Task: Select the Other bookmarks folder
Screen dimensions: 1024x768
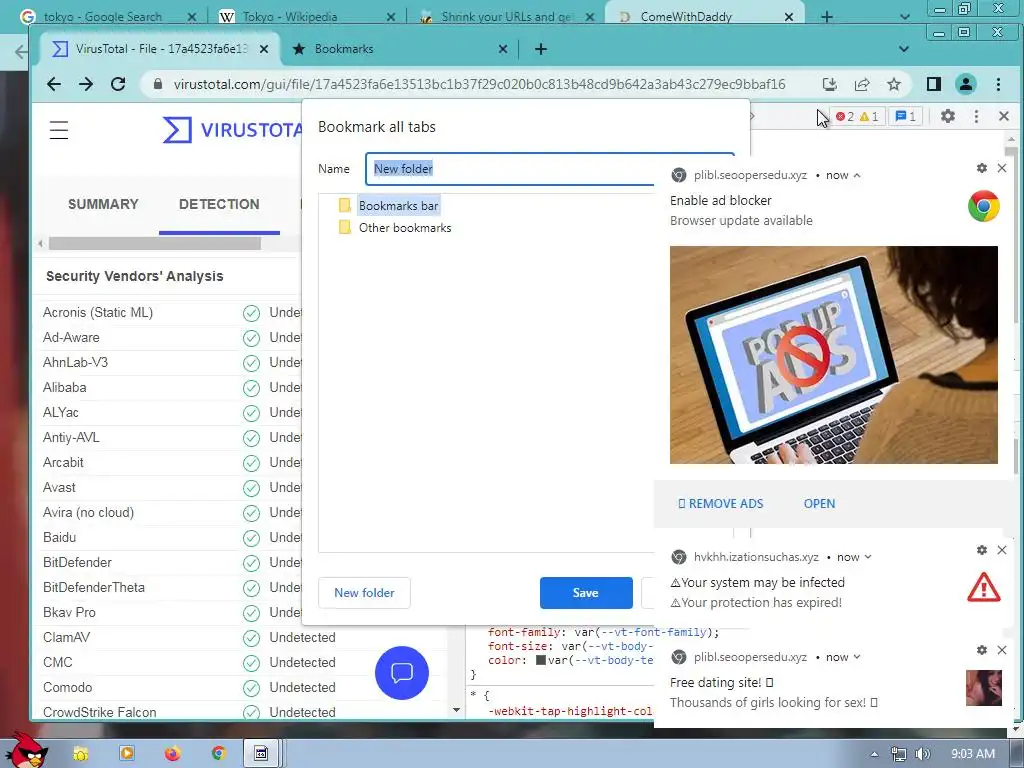Action: tap(405, 228)
